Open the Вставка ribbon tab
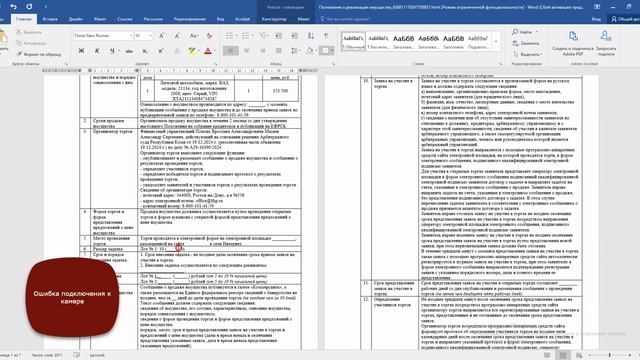 [50, 19]
